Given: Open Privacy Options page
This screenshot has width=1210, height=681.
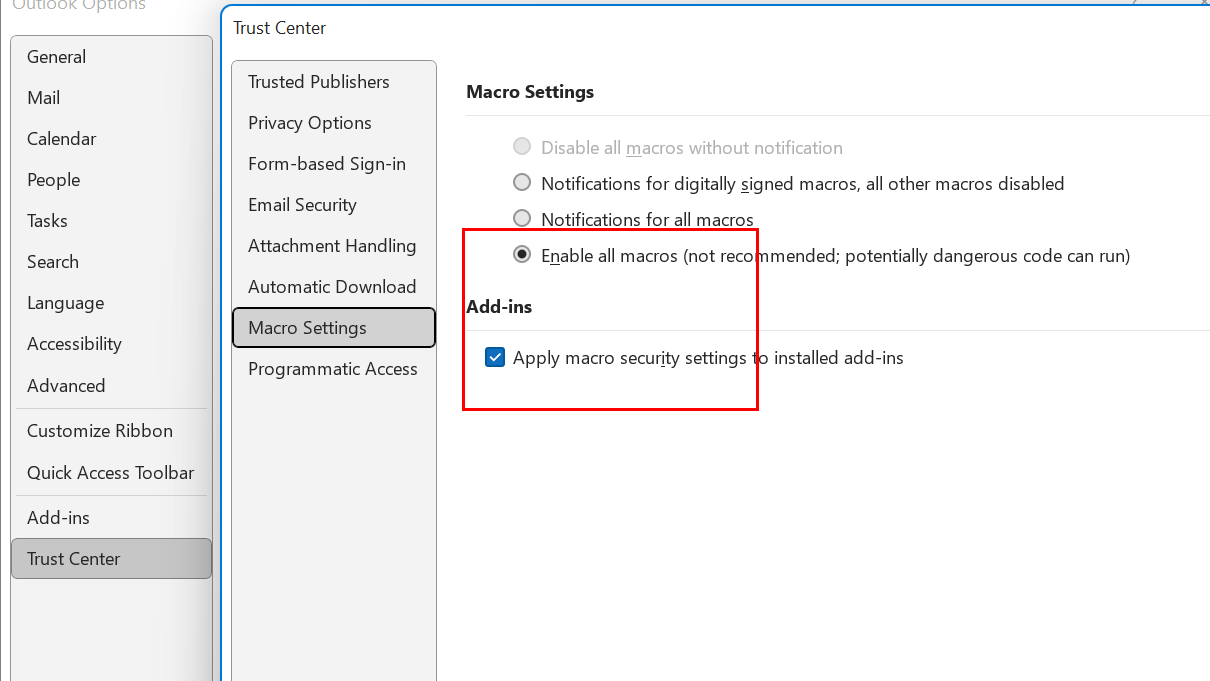Looking at the screenshot, I should (x=309, y=122).
